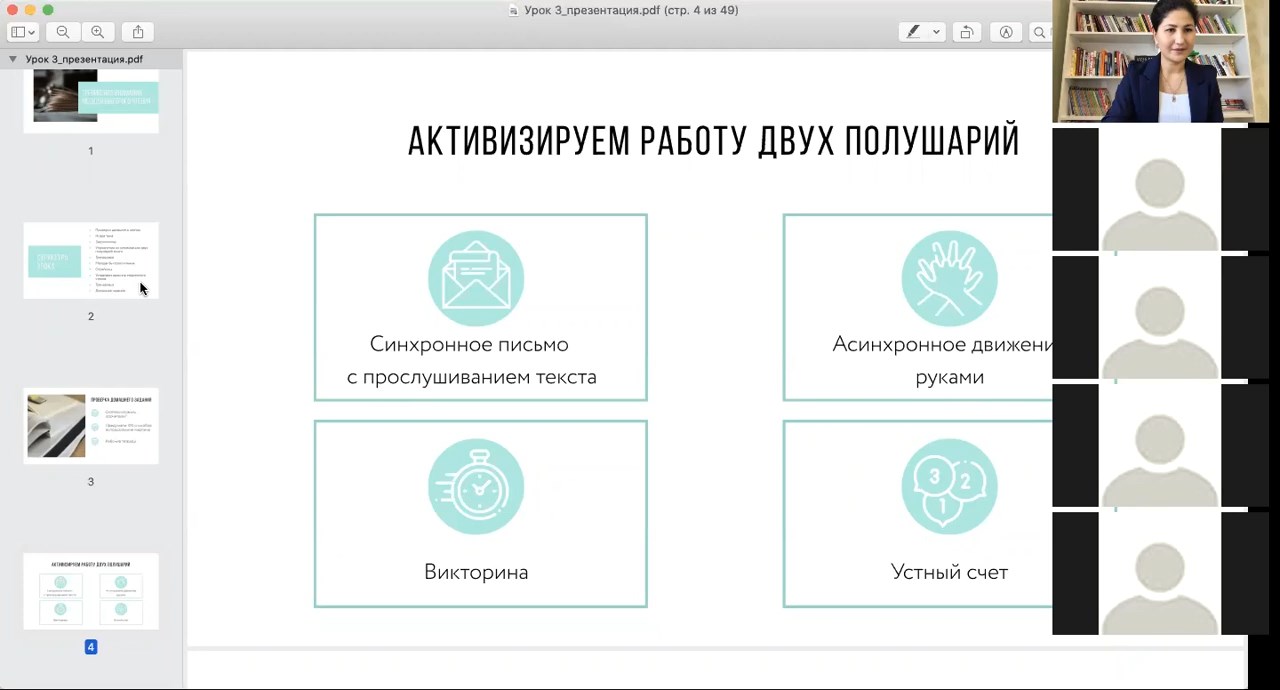Open the Share menu icon
1280x690 pixels.
pos(138,32)
